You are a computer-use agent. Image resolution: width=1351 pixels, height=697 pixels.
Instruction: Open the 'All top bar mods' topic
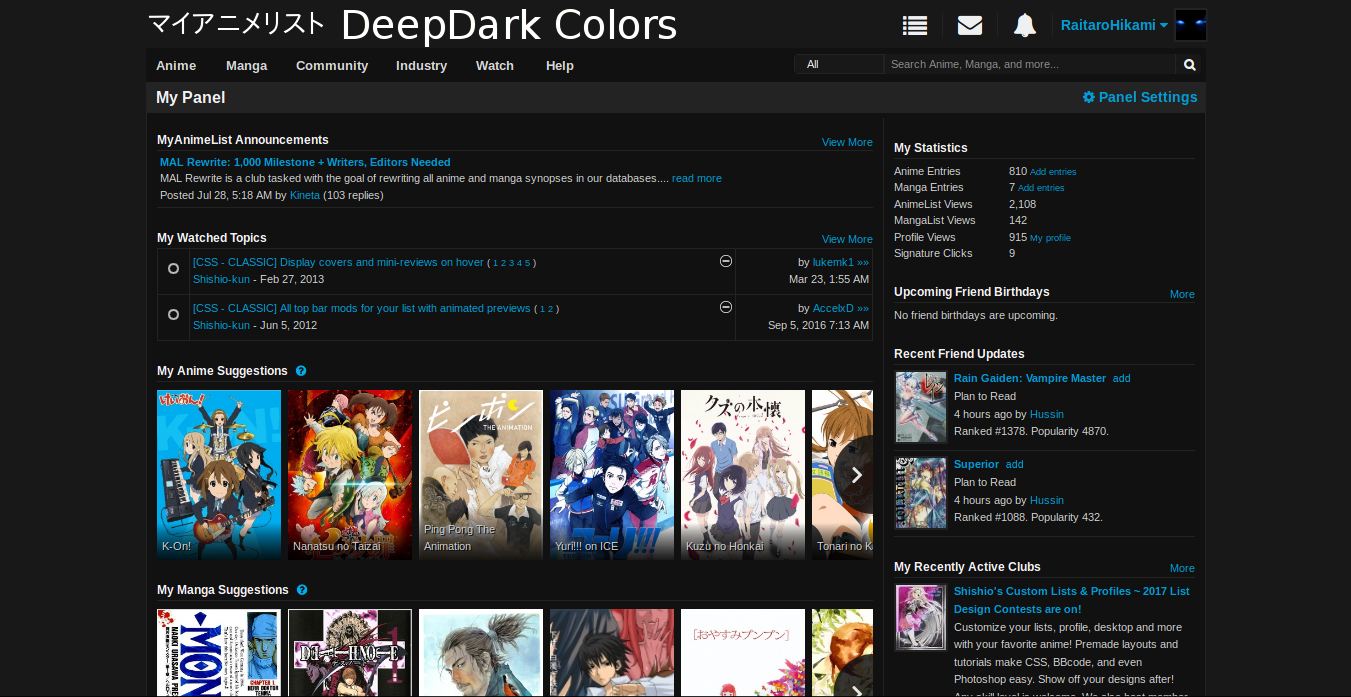tap(362, 308)
